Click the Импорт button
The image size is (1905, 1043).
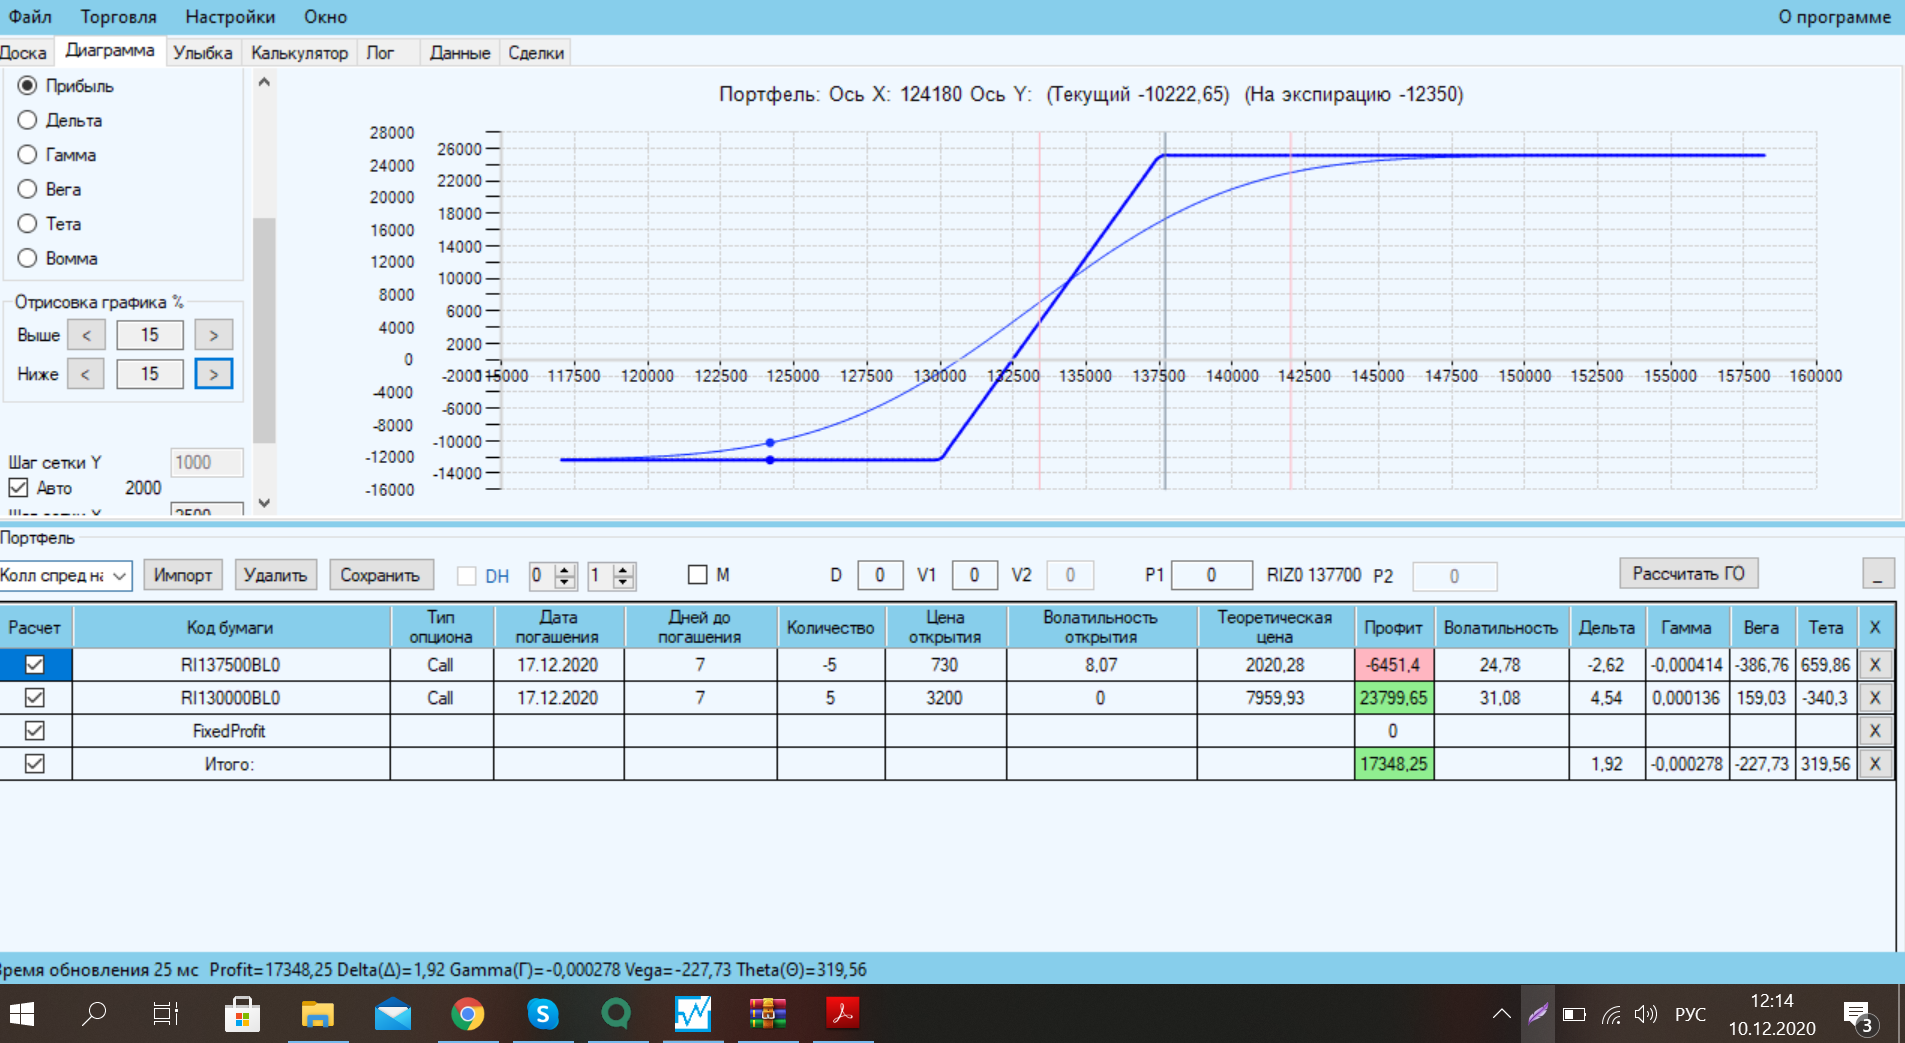coord(183,575)
